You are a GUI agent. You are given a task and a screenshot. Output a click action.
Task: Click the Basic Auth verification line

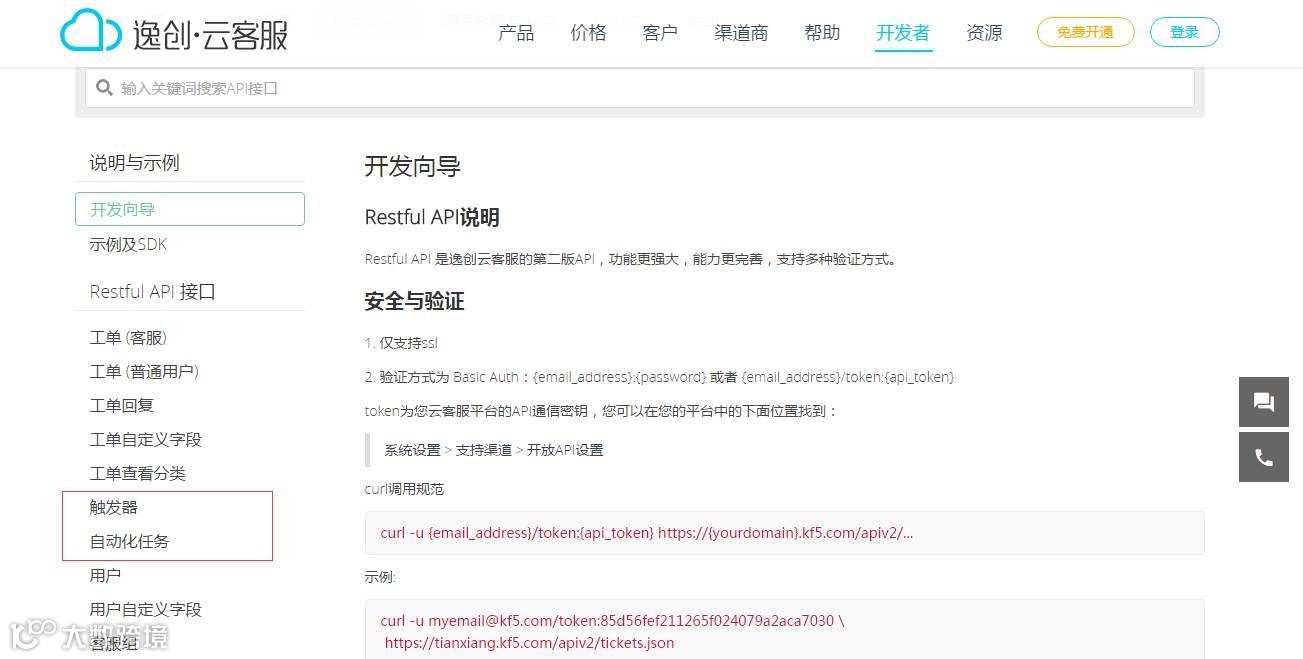659,377
